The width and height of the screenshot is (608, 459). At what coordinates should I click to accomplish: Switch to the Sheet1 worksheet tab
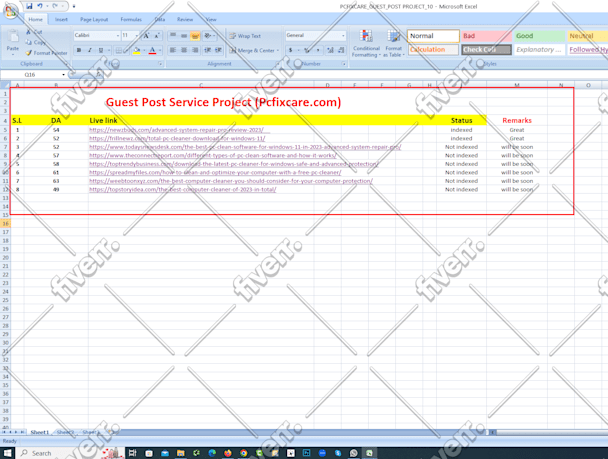(39, 432)
